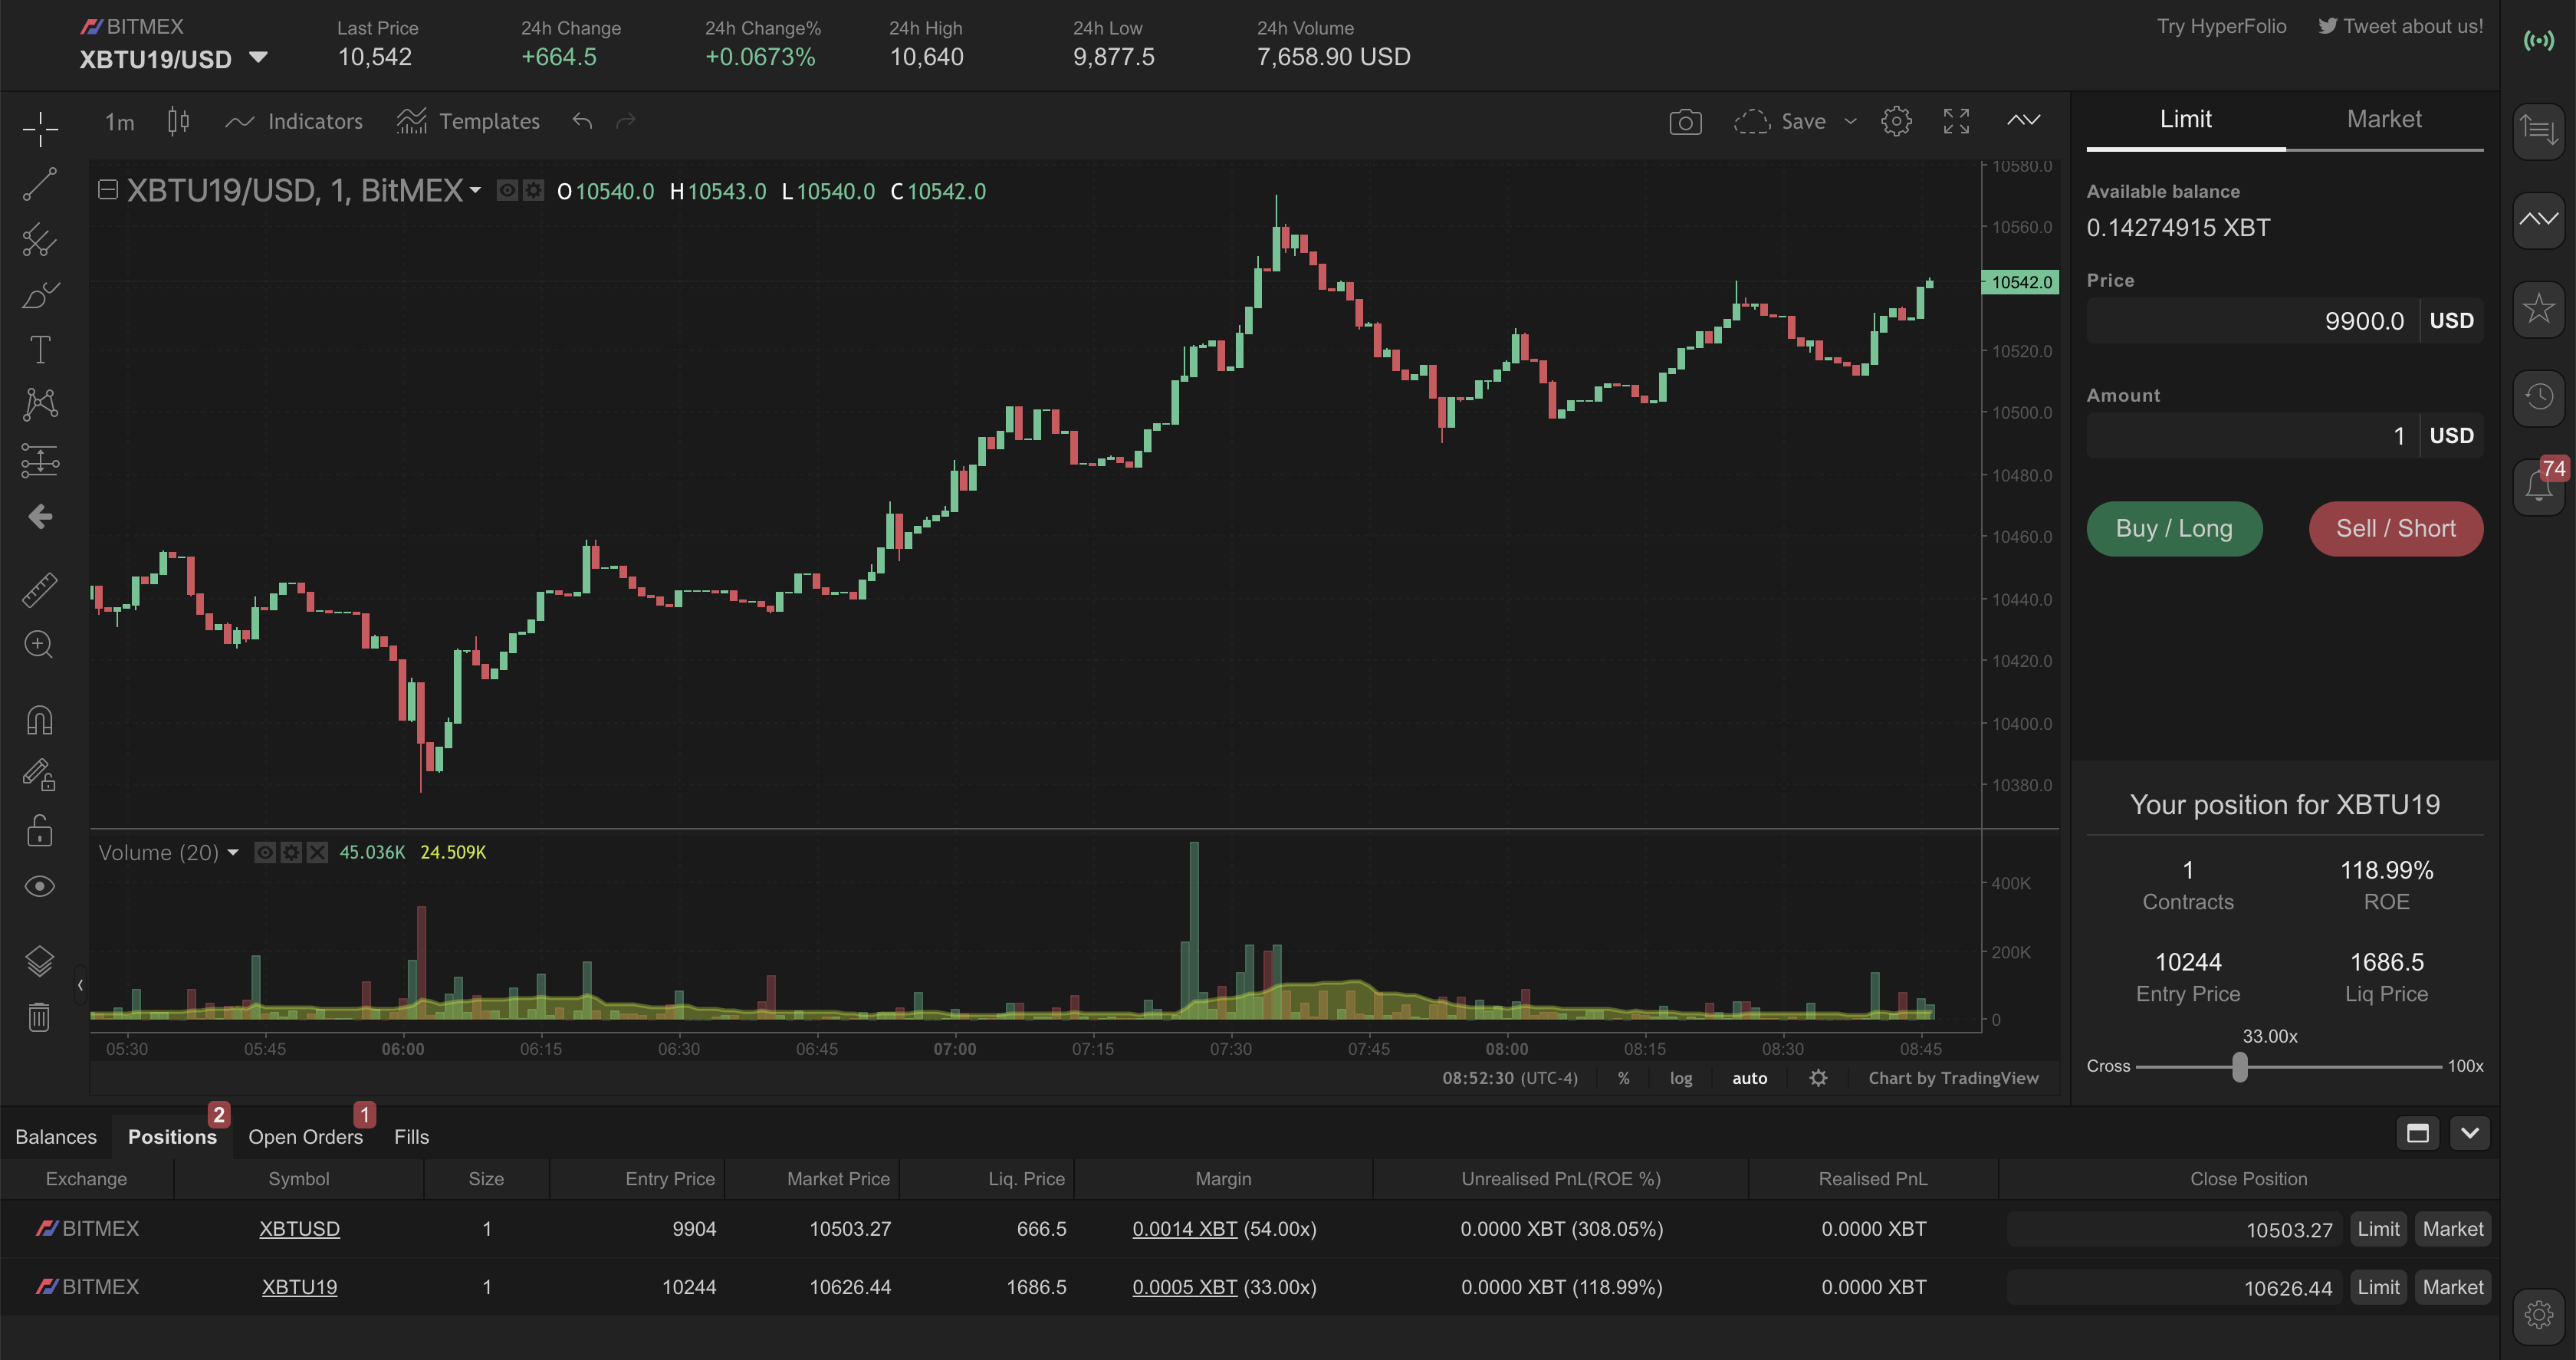This screenshot has height=1360, width=2576.
Task: Open the notifications bell with 74 badge
Action: 2539,486
